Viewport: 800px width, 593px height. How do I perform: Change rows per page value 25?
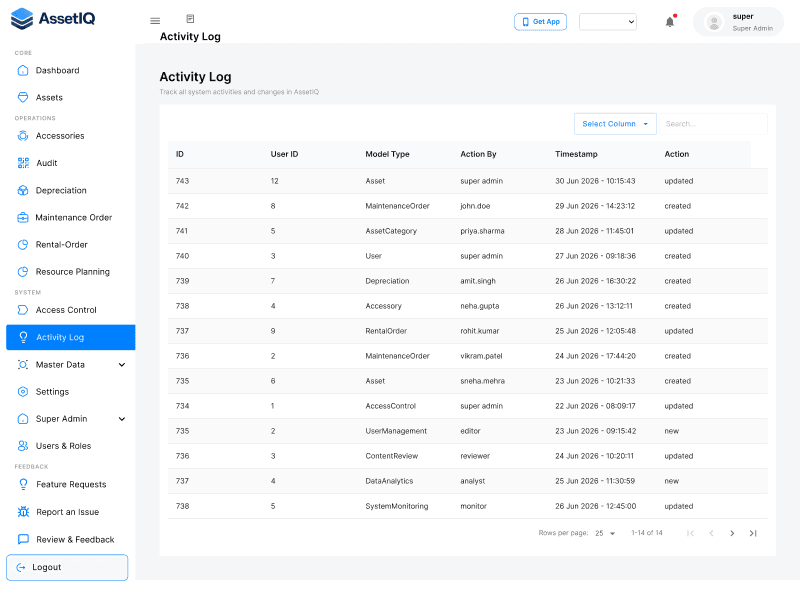coord(605,533)
